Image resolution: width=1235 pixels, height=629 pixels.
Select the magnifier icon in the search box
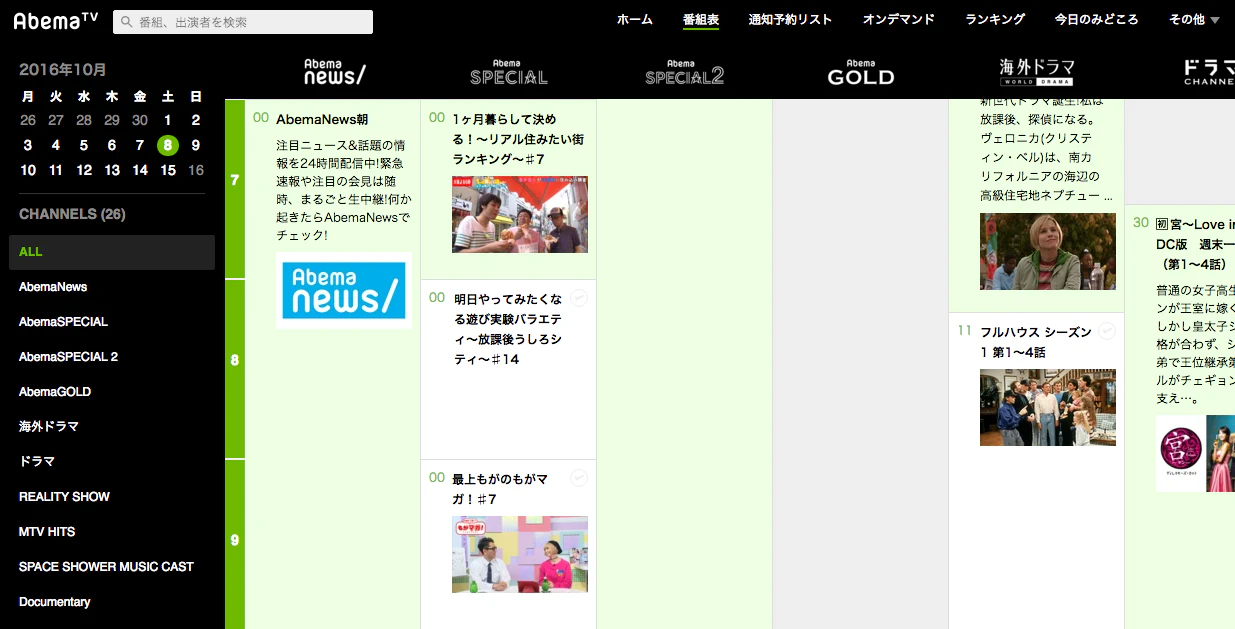(127, 22)
